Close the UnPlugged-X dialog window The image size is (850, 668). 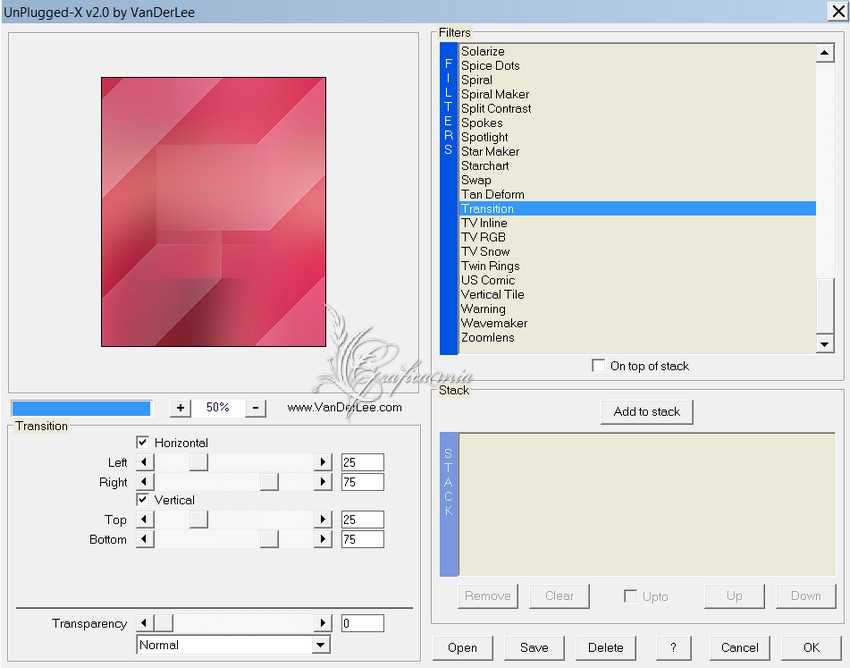838,11
